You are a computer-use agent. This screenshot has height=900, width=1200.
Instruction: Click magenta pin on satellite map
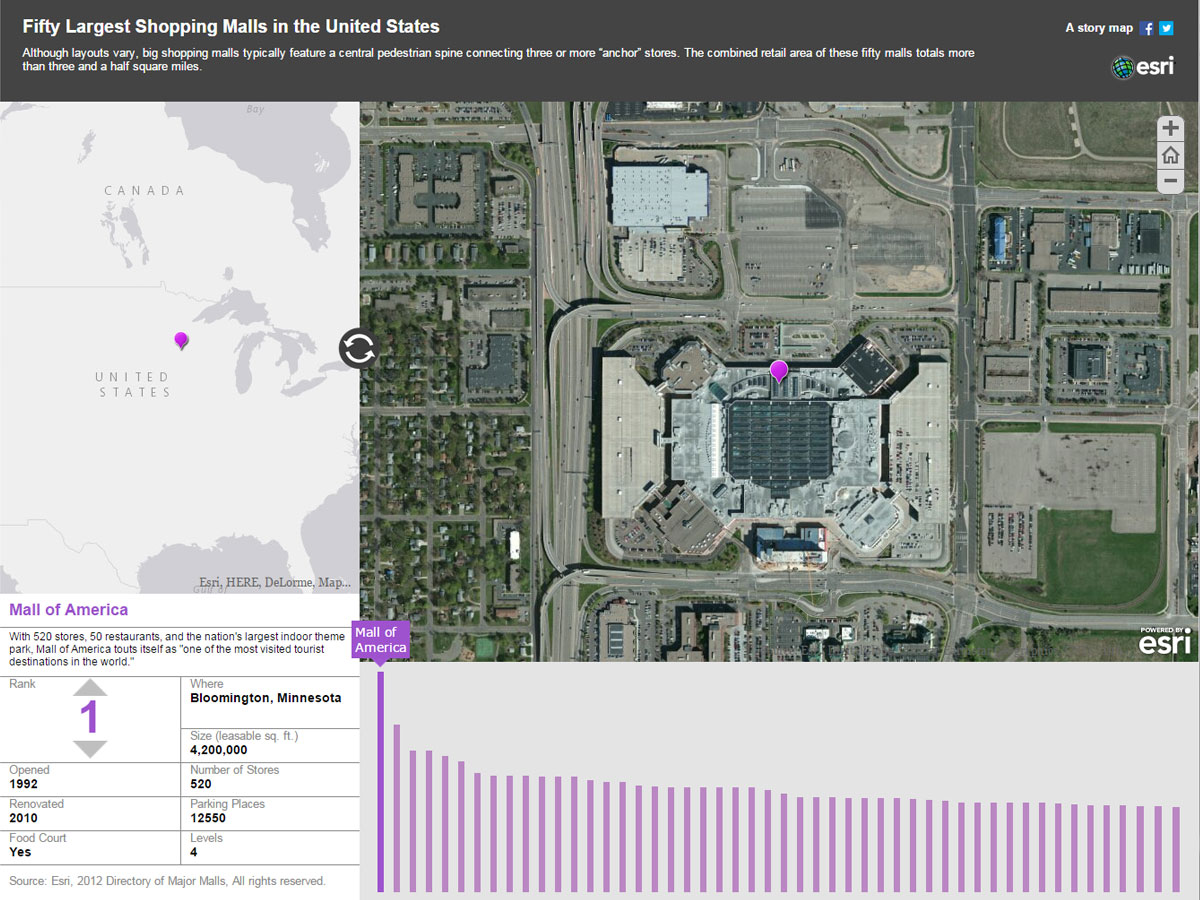coord(779,371)
